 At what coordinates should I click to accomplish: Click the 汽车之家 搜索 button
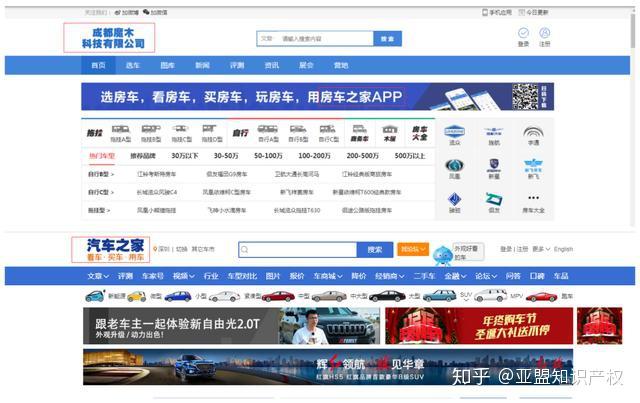375,249
